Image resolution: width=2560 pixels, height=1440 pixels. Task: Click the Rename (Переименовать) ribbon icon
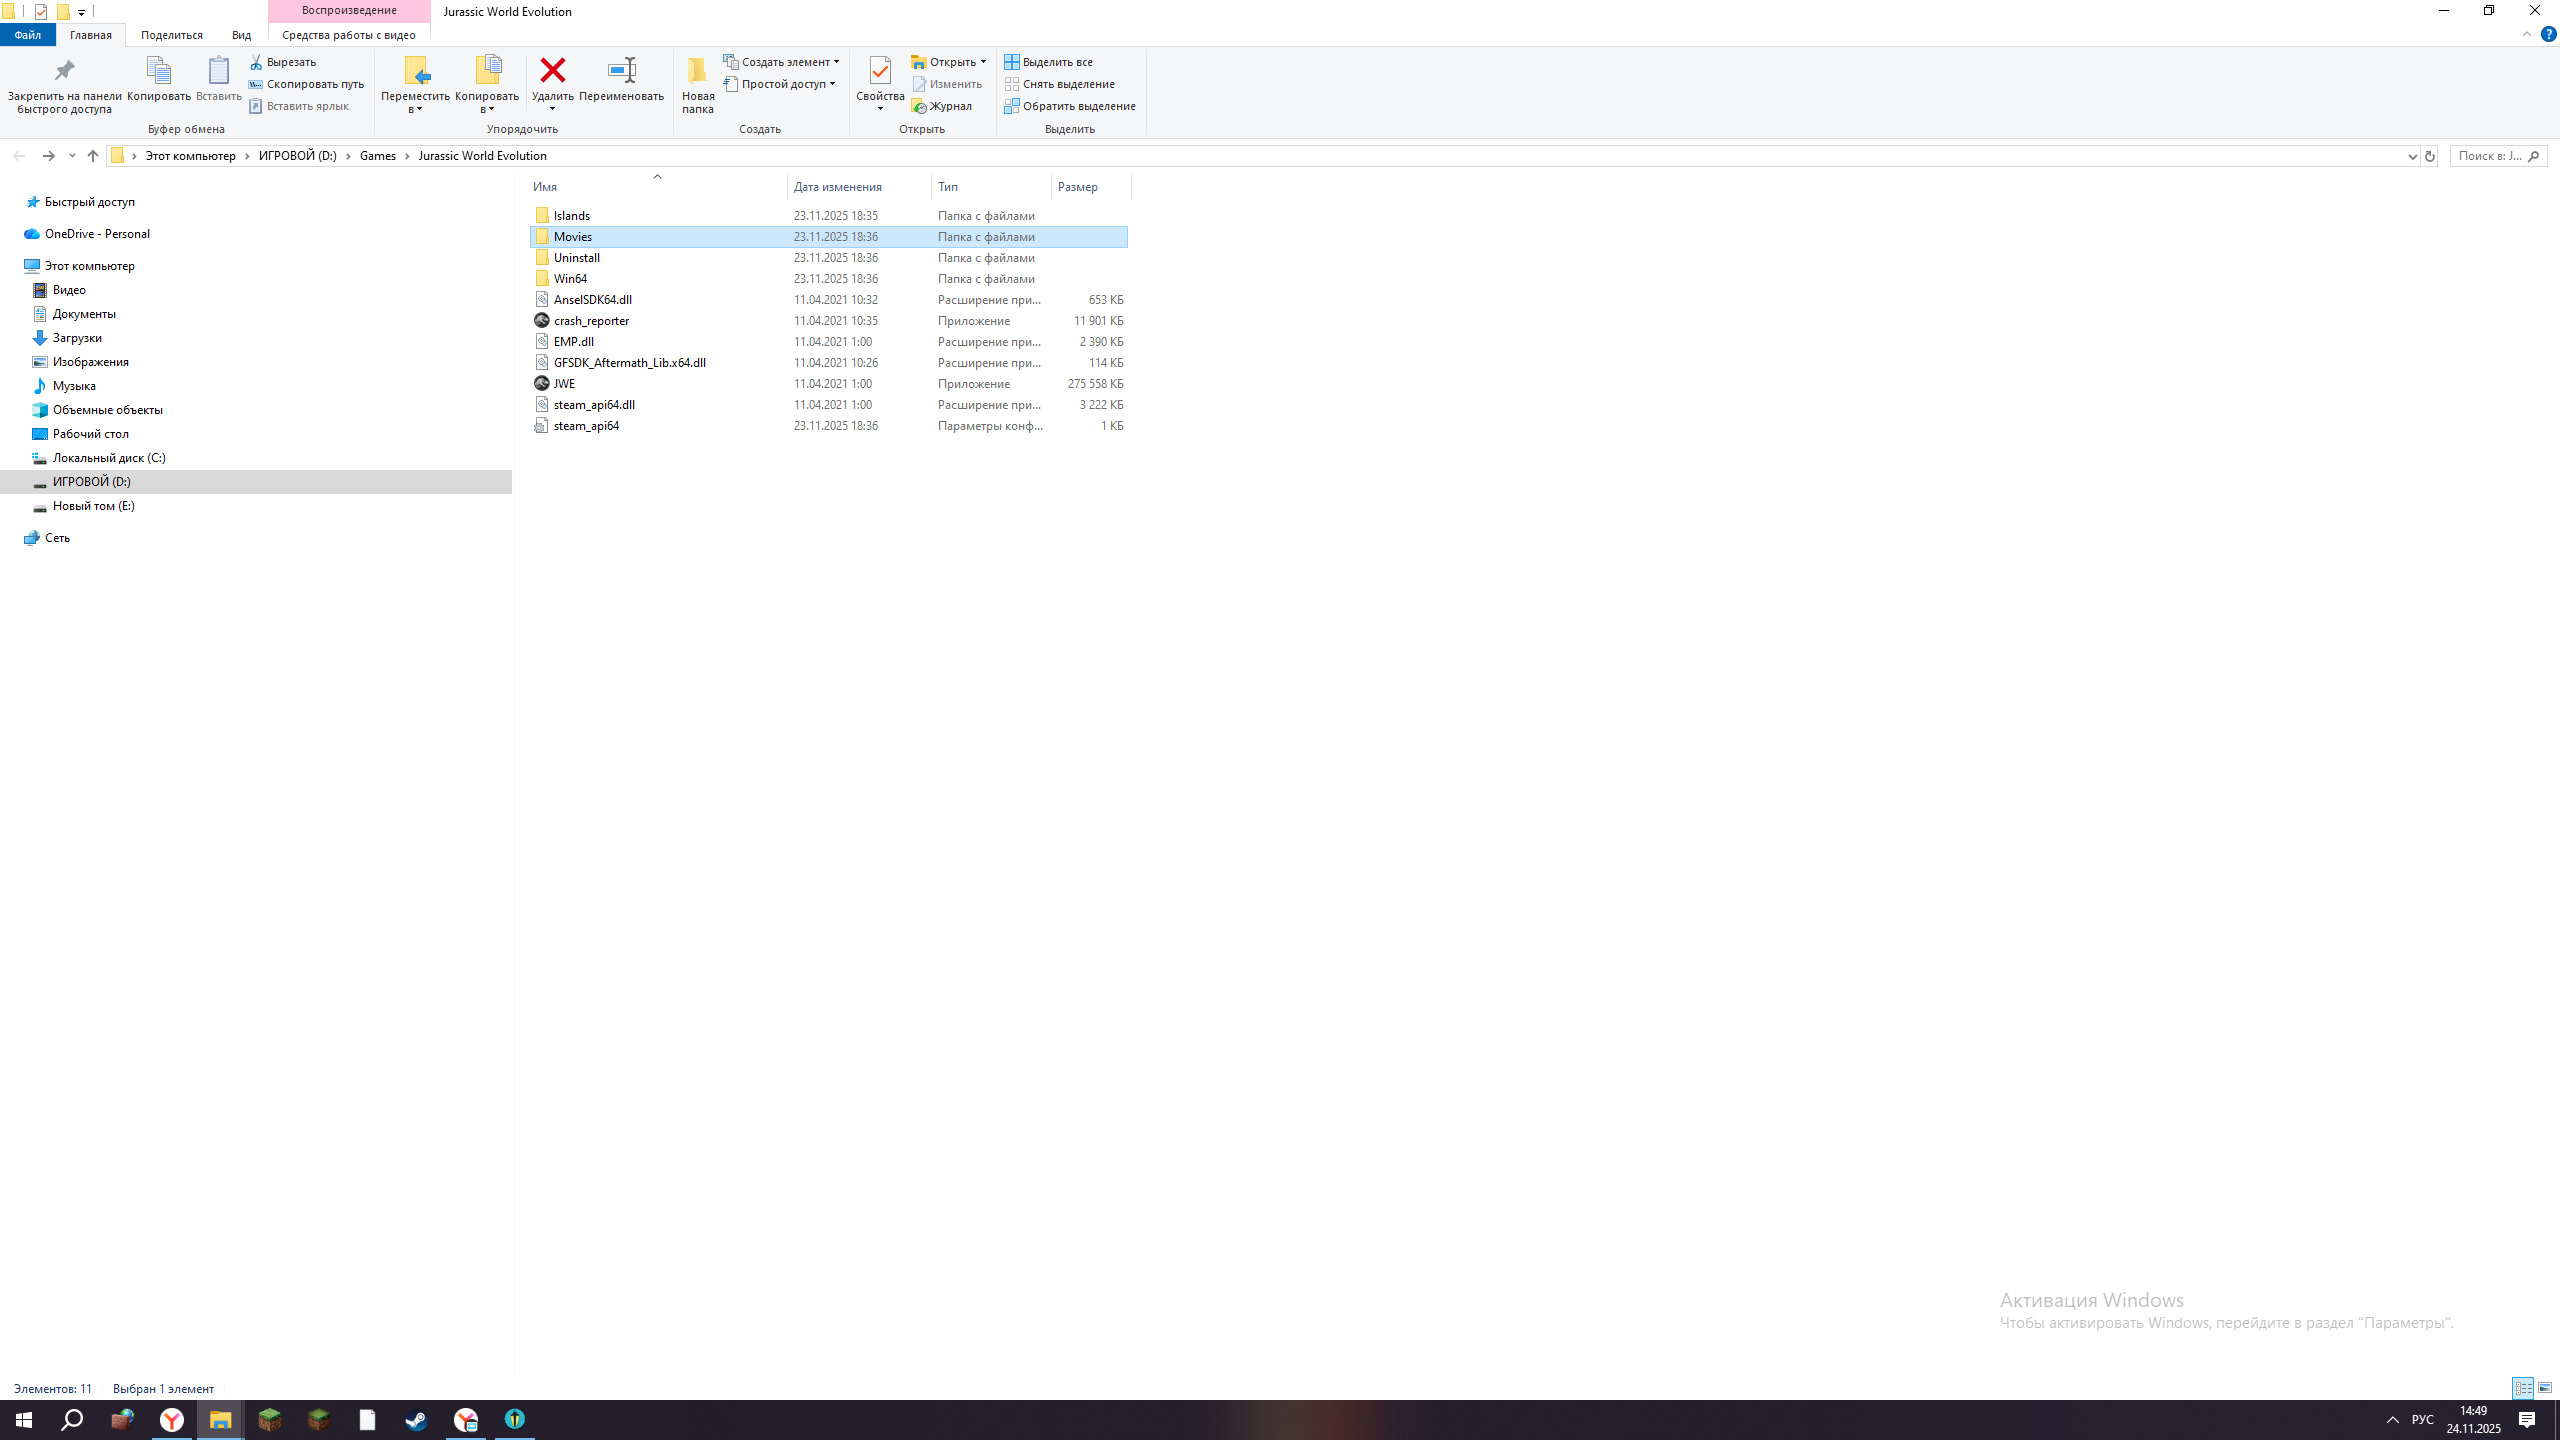pos(621,71)
